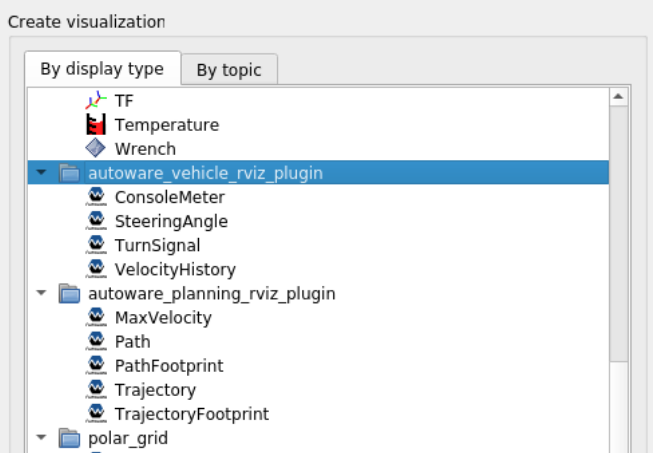Click the ConsoleMeter plugin icon
This screenshot has height=453, width=653.
point(96,197)
